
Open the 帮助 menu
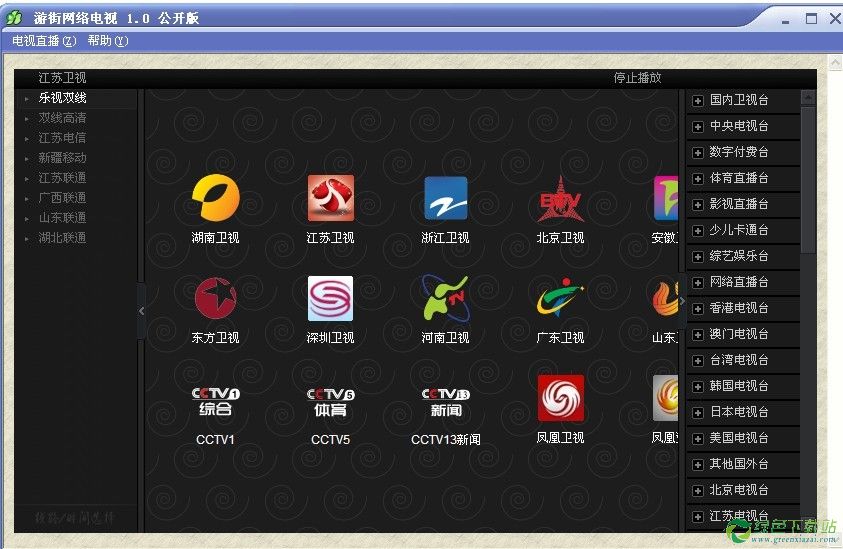tap(107, 41)
